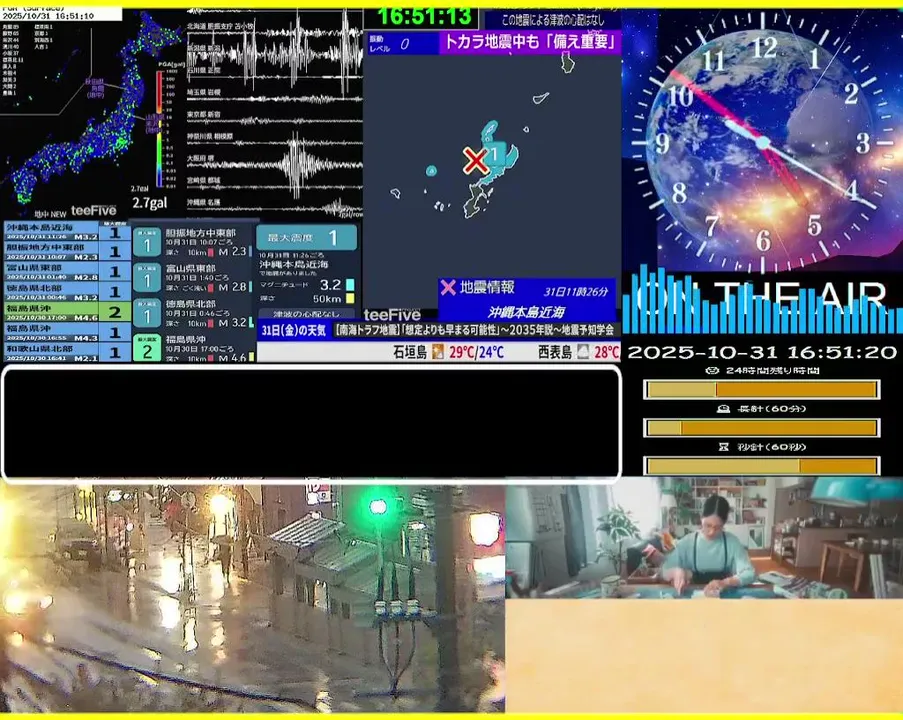
Task: Click the green traffic light in street camera
Action: pyautogui.click(x=378, y=507)
